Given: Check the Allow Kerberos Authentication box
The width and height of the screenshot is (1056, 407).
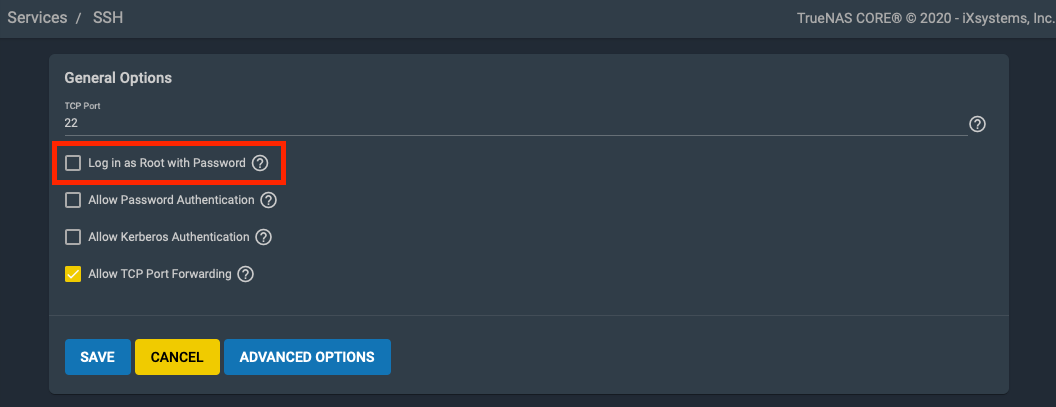Looking at the screenshot, I should point(73,237).
